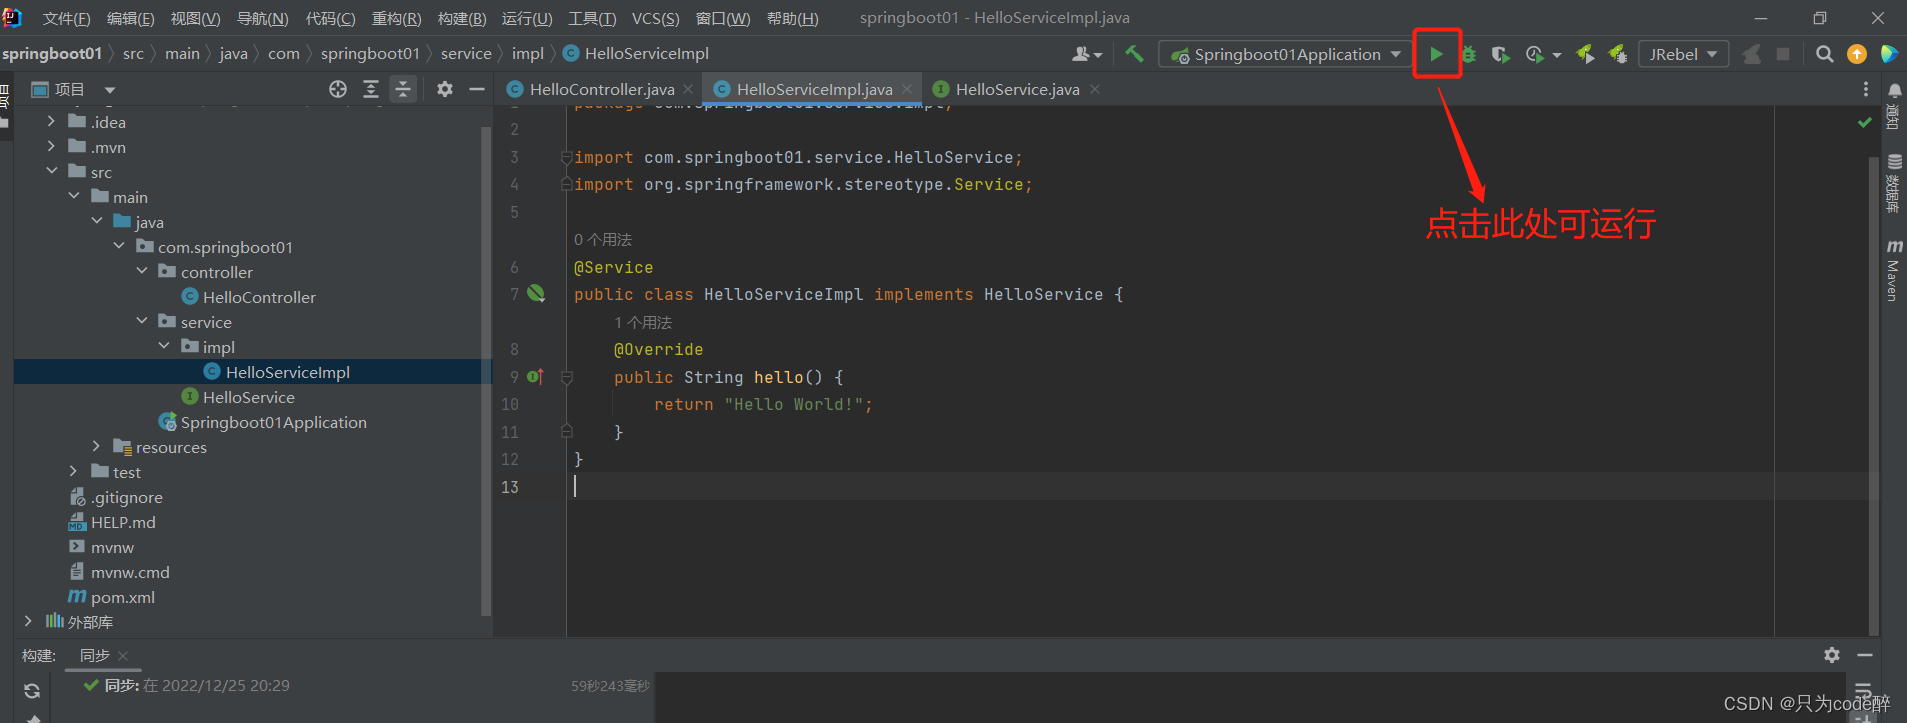Run Springboot01Application with the green play button
Viewport: 1907px width, 723px height.
[x=1436, y=54]
